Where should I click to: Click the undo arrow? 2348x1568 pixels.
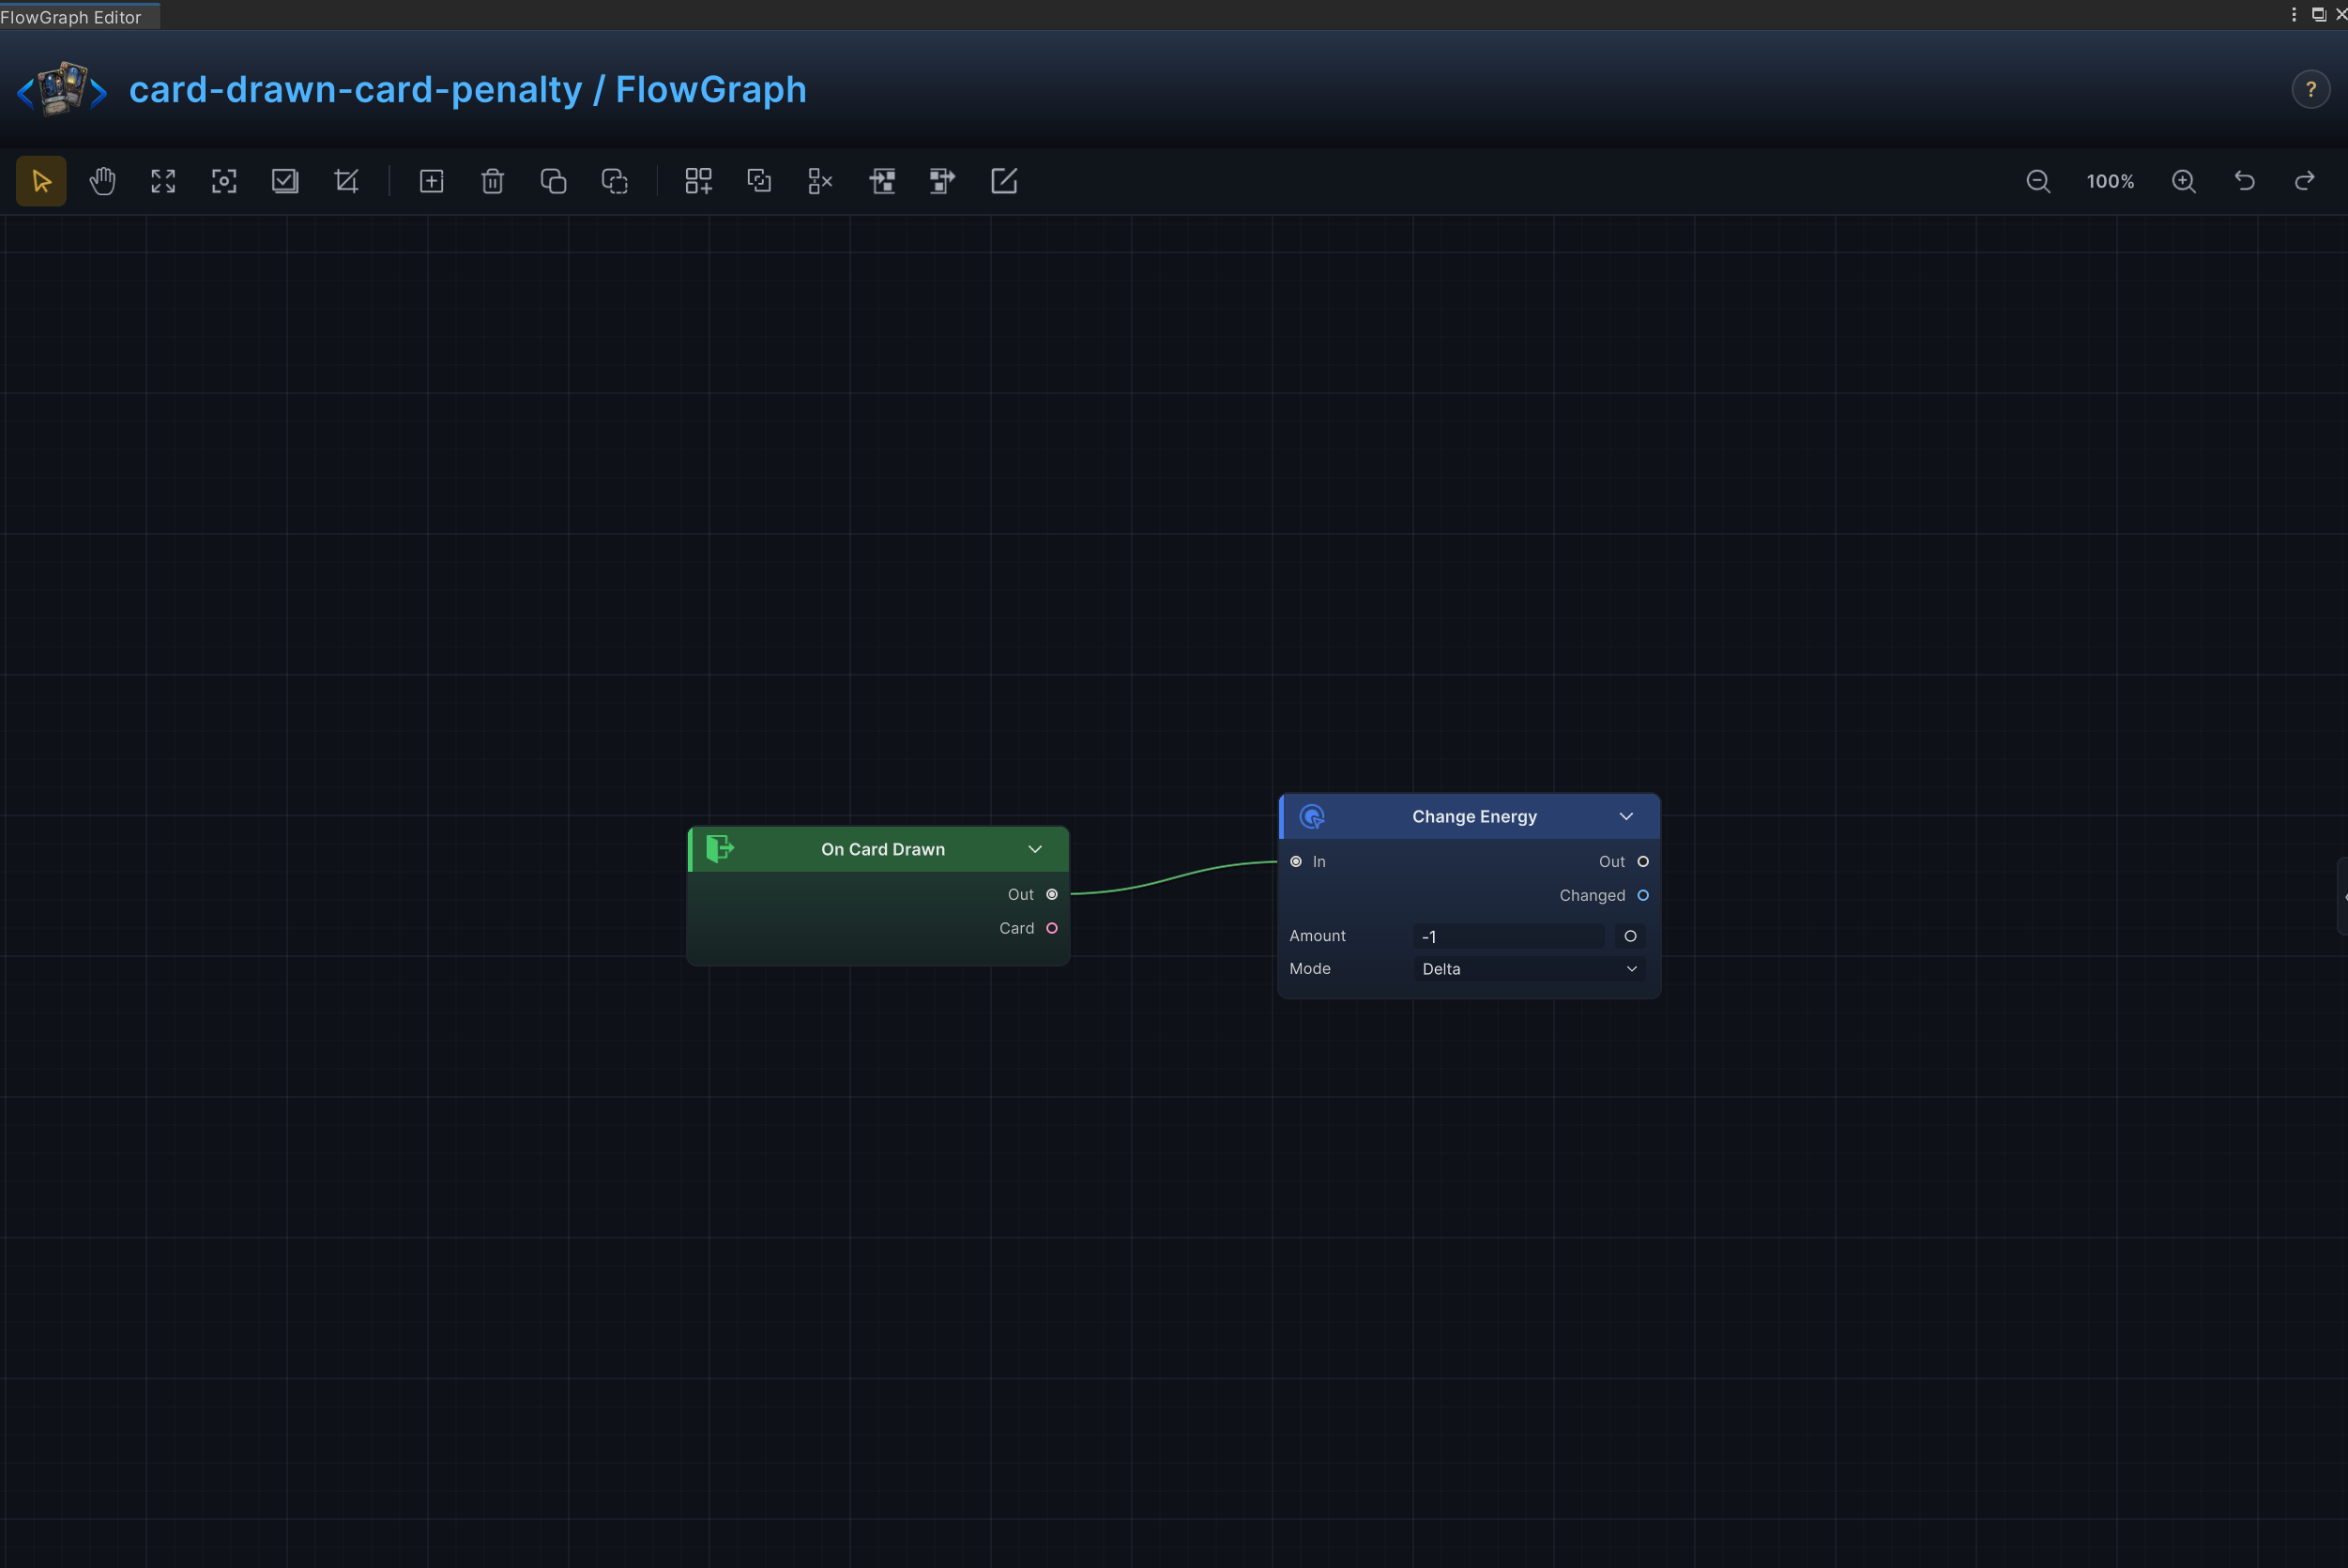[x=2245, y=181]
